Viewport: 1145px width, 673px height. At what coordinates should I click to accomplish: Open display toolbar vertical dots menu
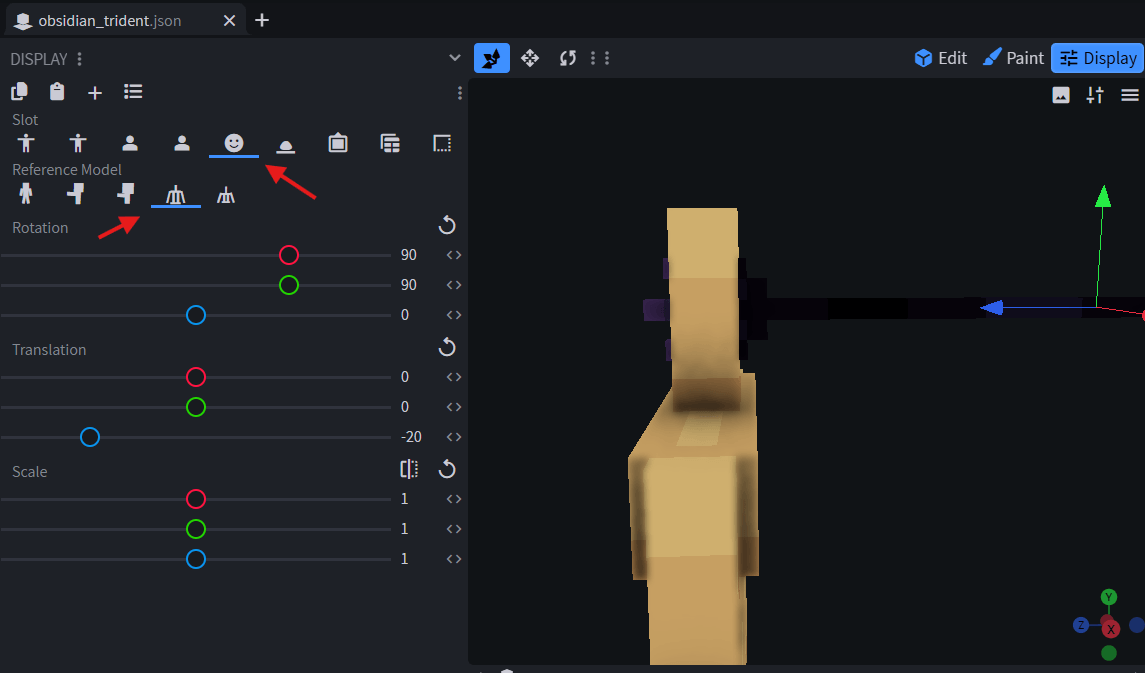point(459,93)
